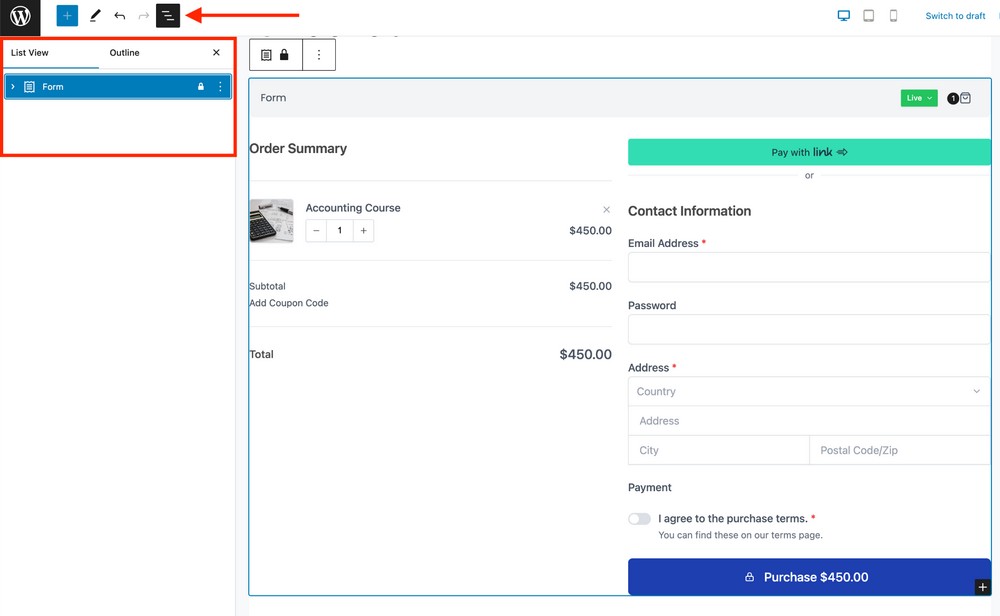The height and width of the screenshot is (616, 1000).
Task: Click the Pay with link button
Action: click(x=808, y=152)
